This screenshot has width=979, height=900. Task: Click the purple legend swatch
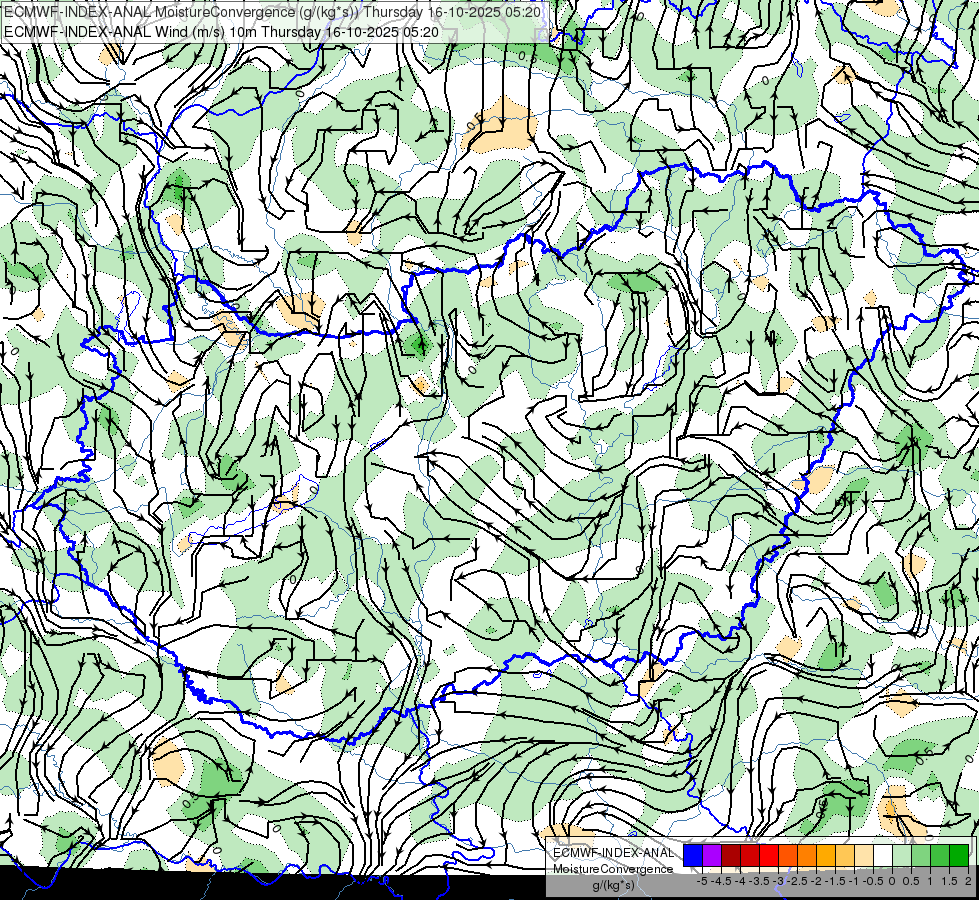(712, 855)
